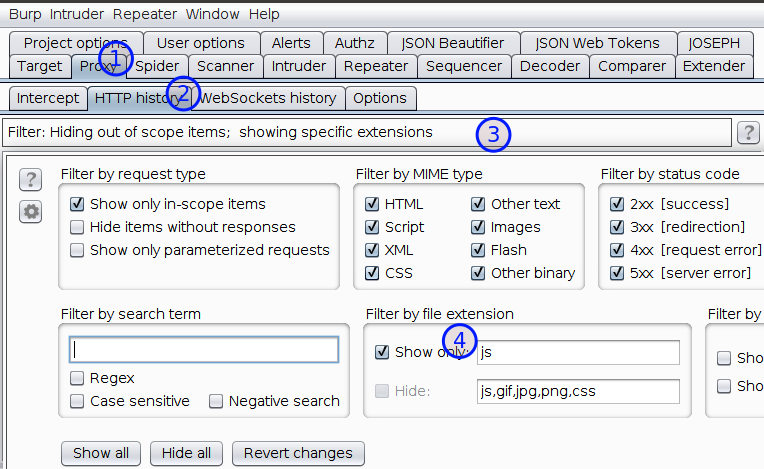Viewport: 764px width, 469px height.
Task: Switch to the Target tab
Action: [x=39, y=66]
